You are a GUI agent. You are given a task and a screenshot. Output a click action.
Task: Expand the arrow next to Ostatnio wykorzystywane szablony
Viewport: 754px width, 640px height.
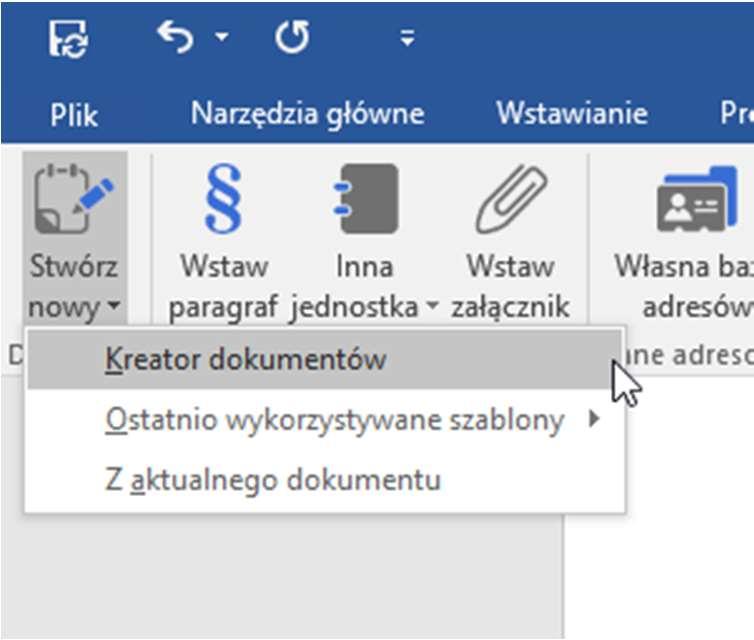click(594, 419)
